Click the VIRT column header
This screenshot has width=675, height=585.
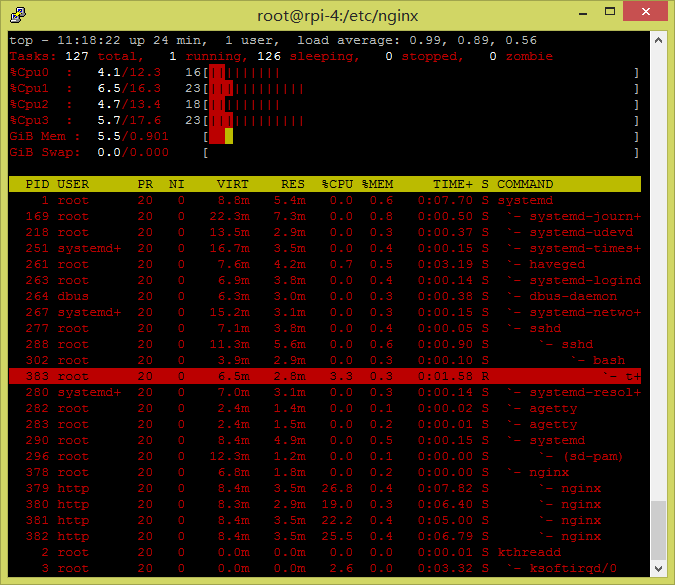[x=232, y=184]
